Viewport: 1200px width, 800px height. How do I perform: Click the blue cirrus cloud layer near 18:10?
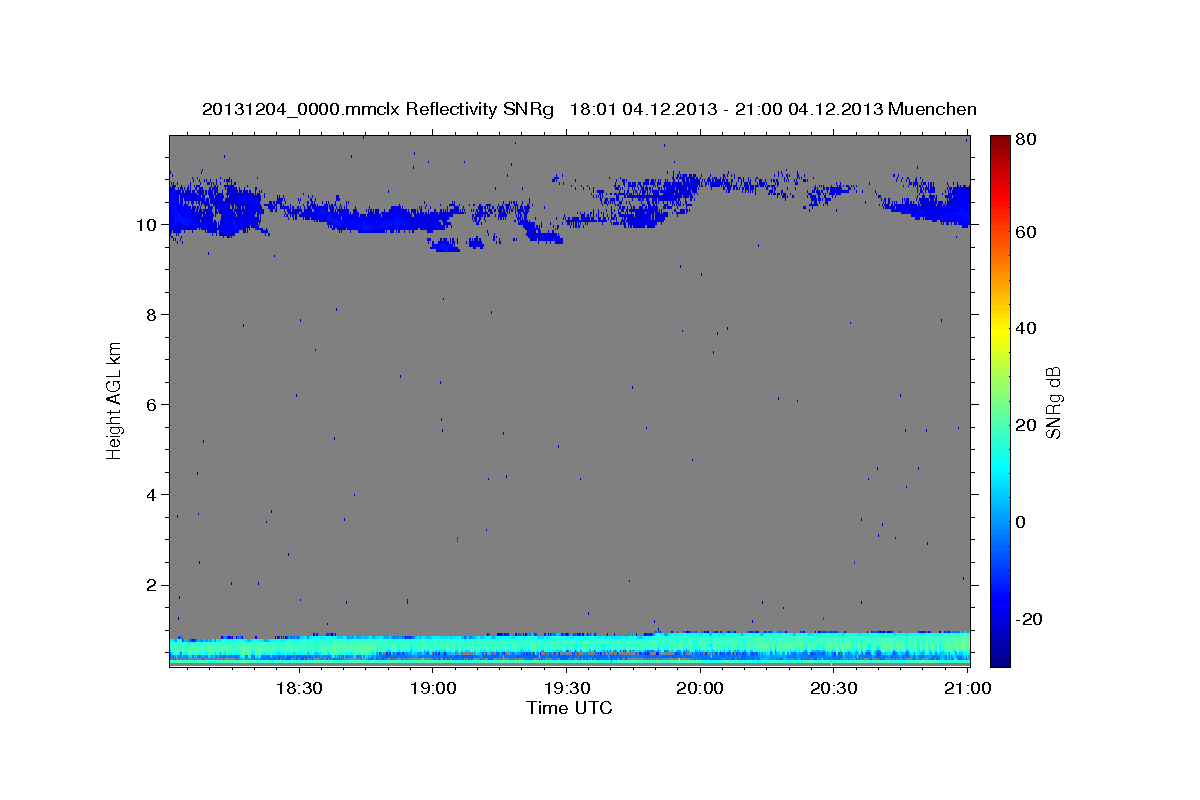point(215,210)
